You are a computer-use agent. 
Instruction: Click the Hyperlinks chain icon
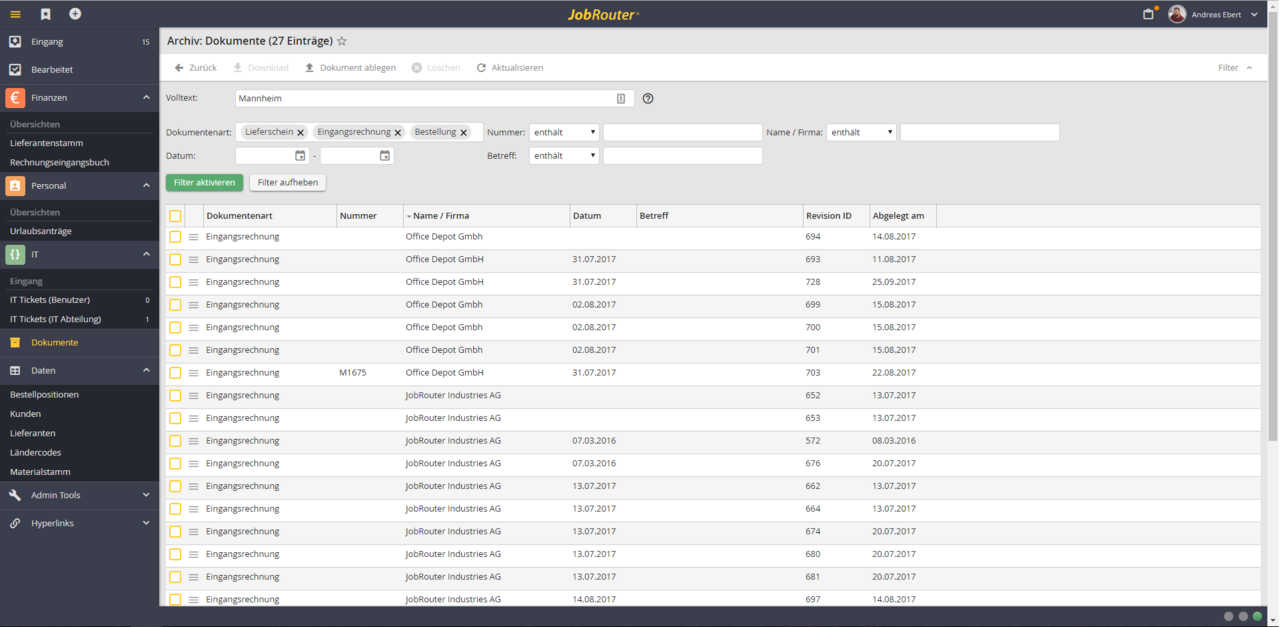click(x=15, y=524)
